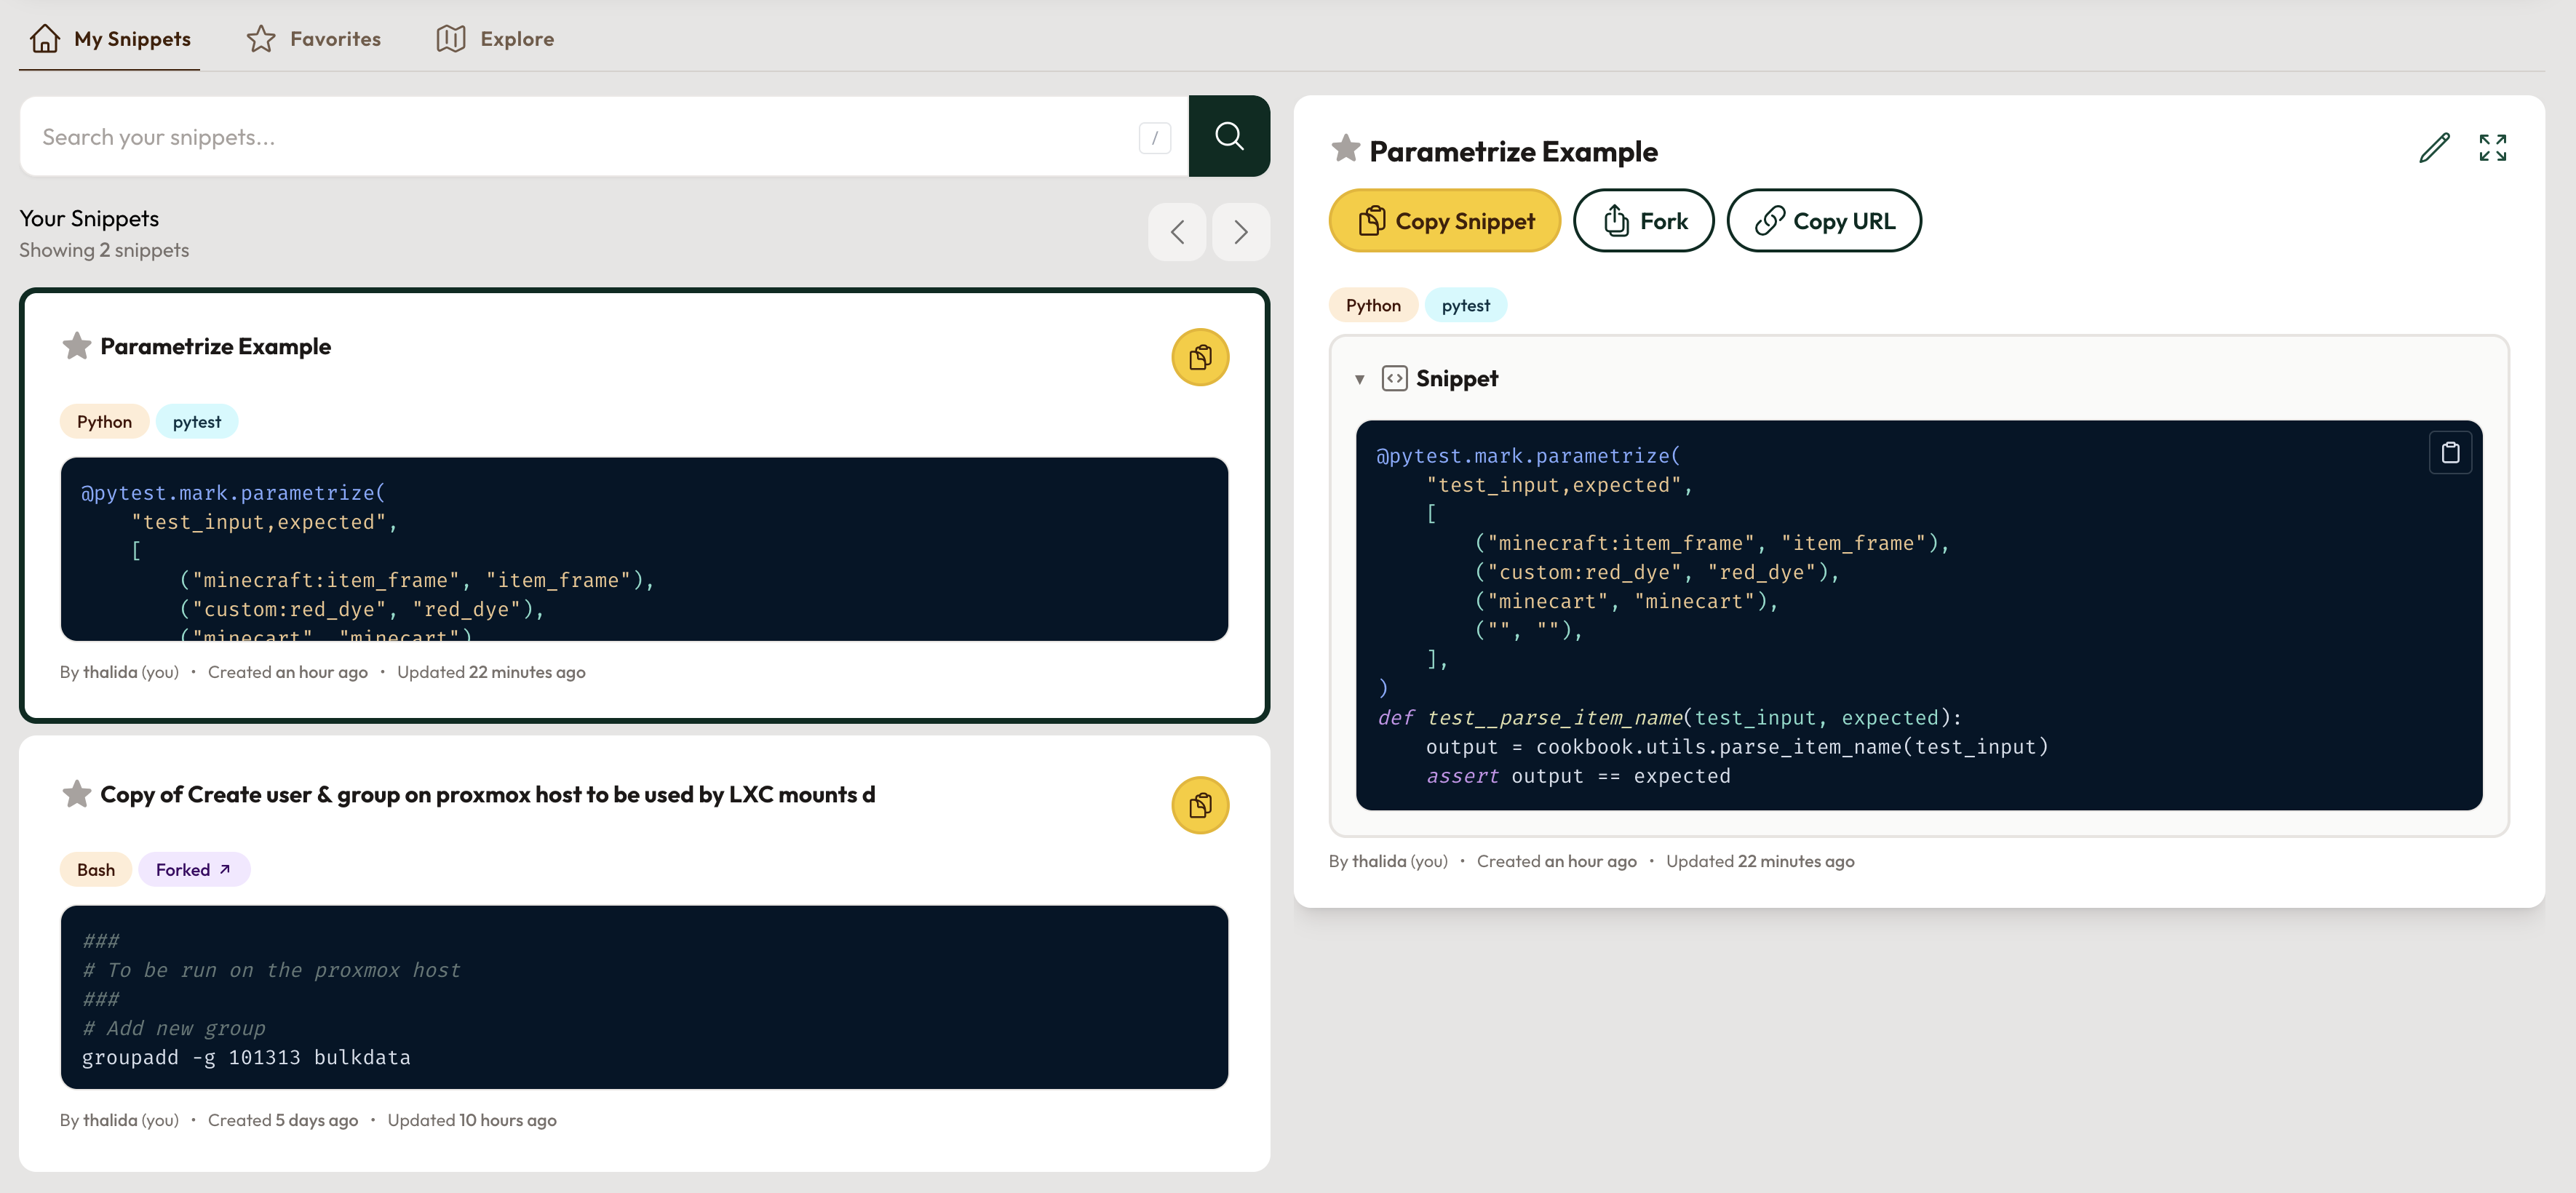Click clipboard icon inside code block
The width and height of the screenshot is (2576, 1193).
tap(2449, 453)
